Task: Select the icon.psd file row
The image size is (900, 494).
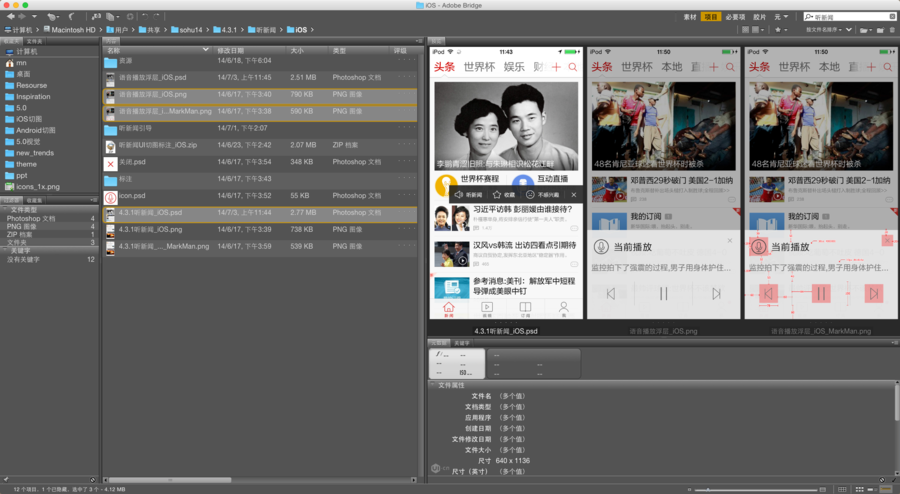Action: click(260, 196)
